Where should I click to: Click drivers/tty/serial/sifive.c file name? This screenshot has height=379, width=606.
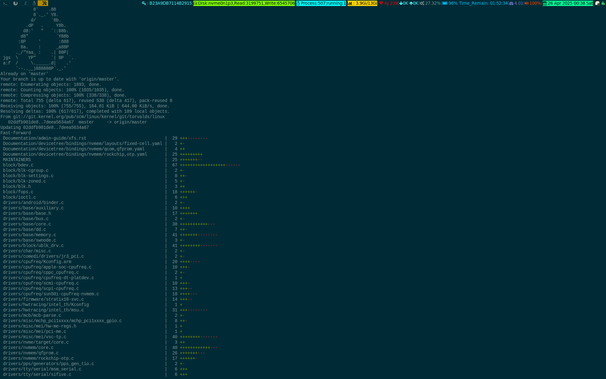point(37,375)
